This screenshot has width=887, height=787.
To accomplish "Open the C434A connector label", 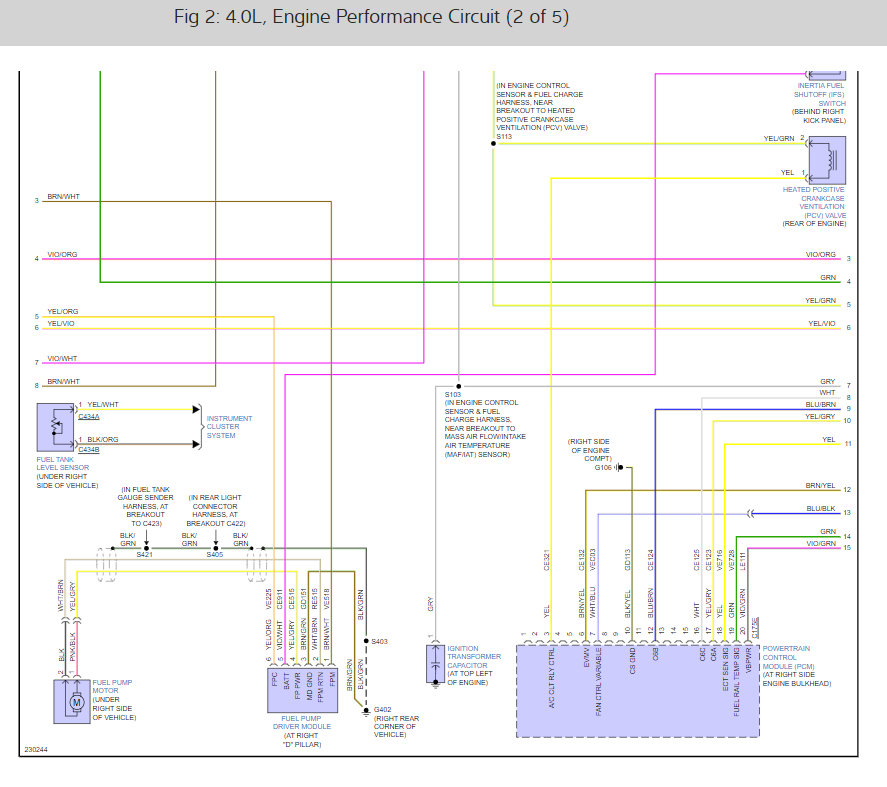I will (89, 416).
